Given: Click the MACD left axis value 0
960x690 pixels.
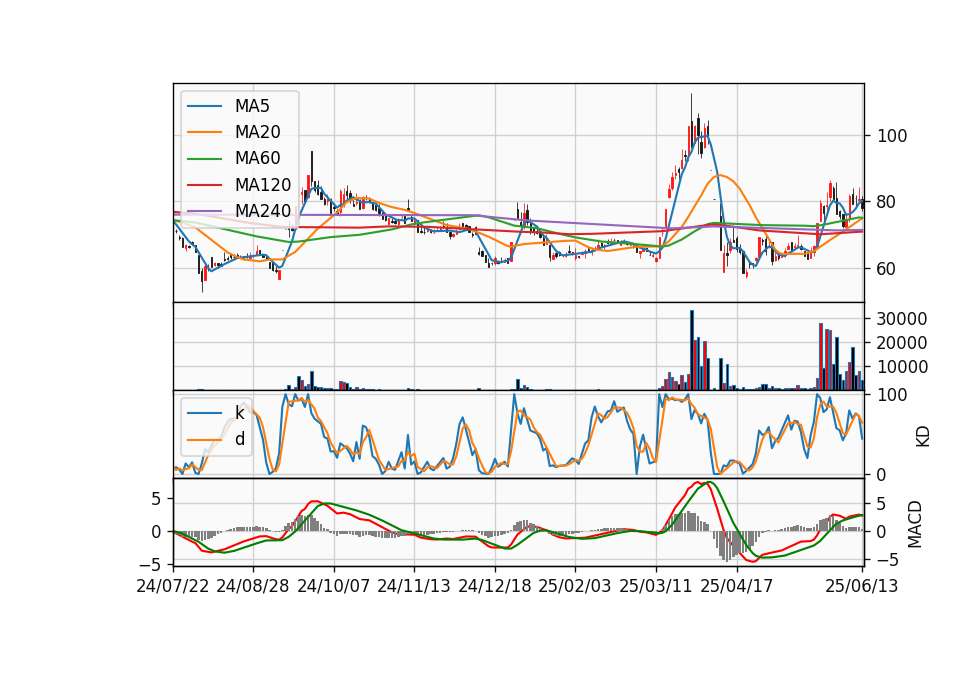Looking at the screenshot, I should (157, 532).
